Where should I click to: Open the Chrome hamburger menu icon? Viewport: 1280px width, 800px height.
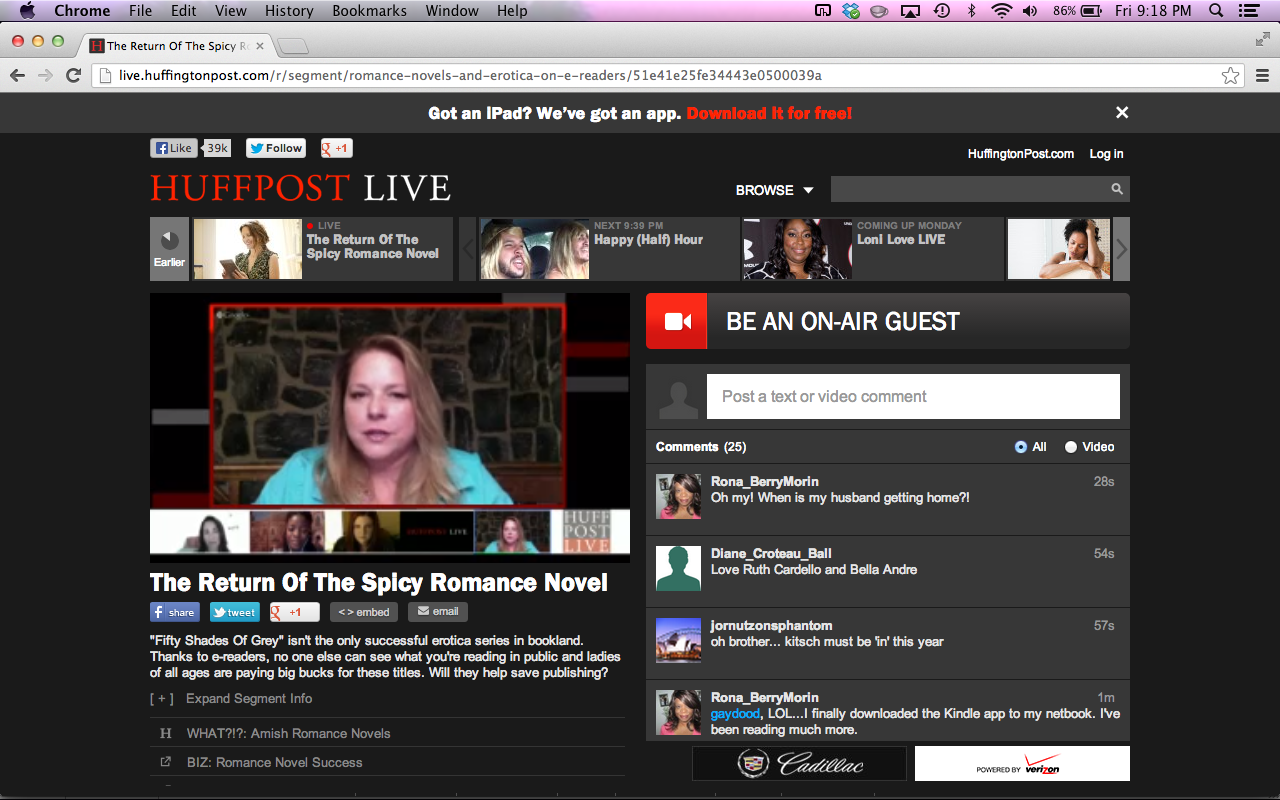[1262, 76]
